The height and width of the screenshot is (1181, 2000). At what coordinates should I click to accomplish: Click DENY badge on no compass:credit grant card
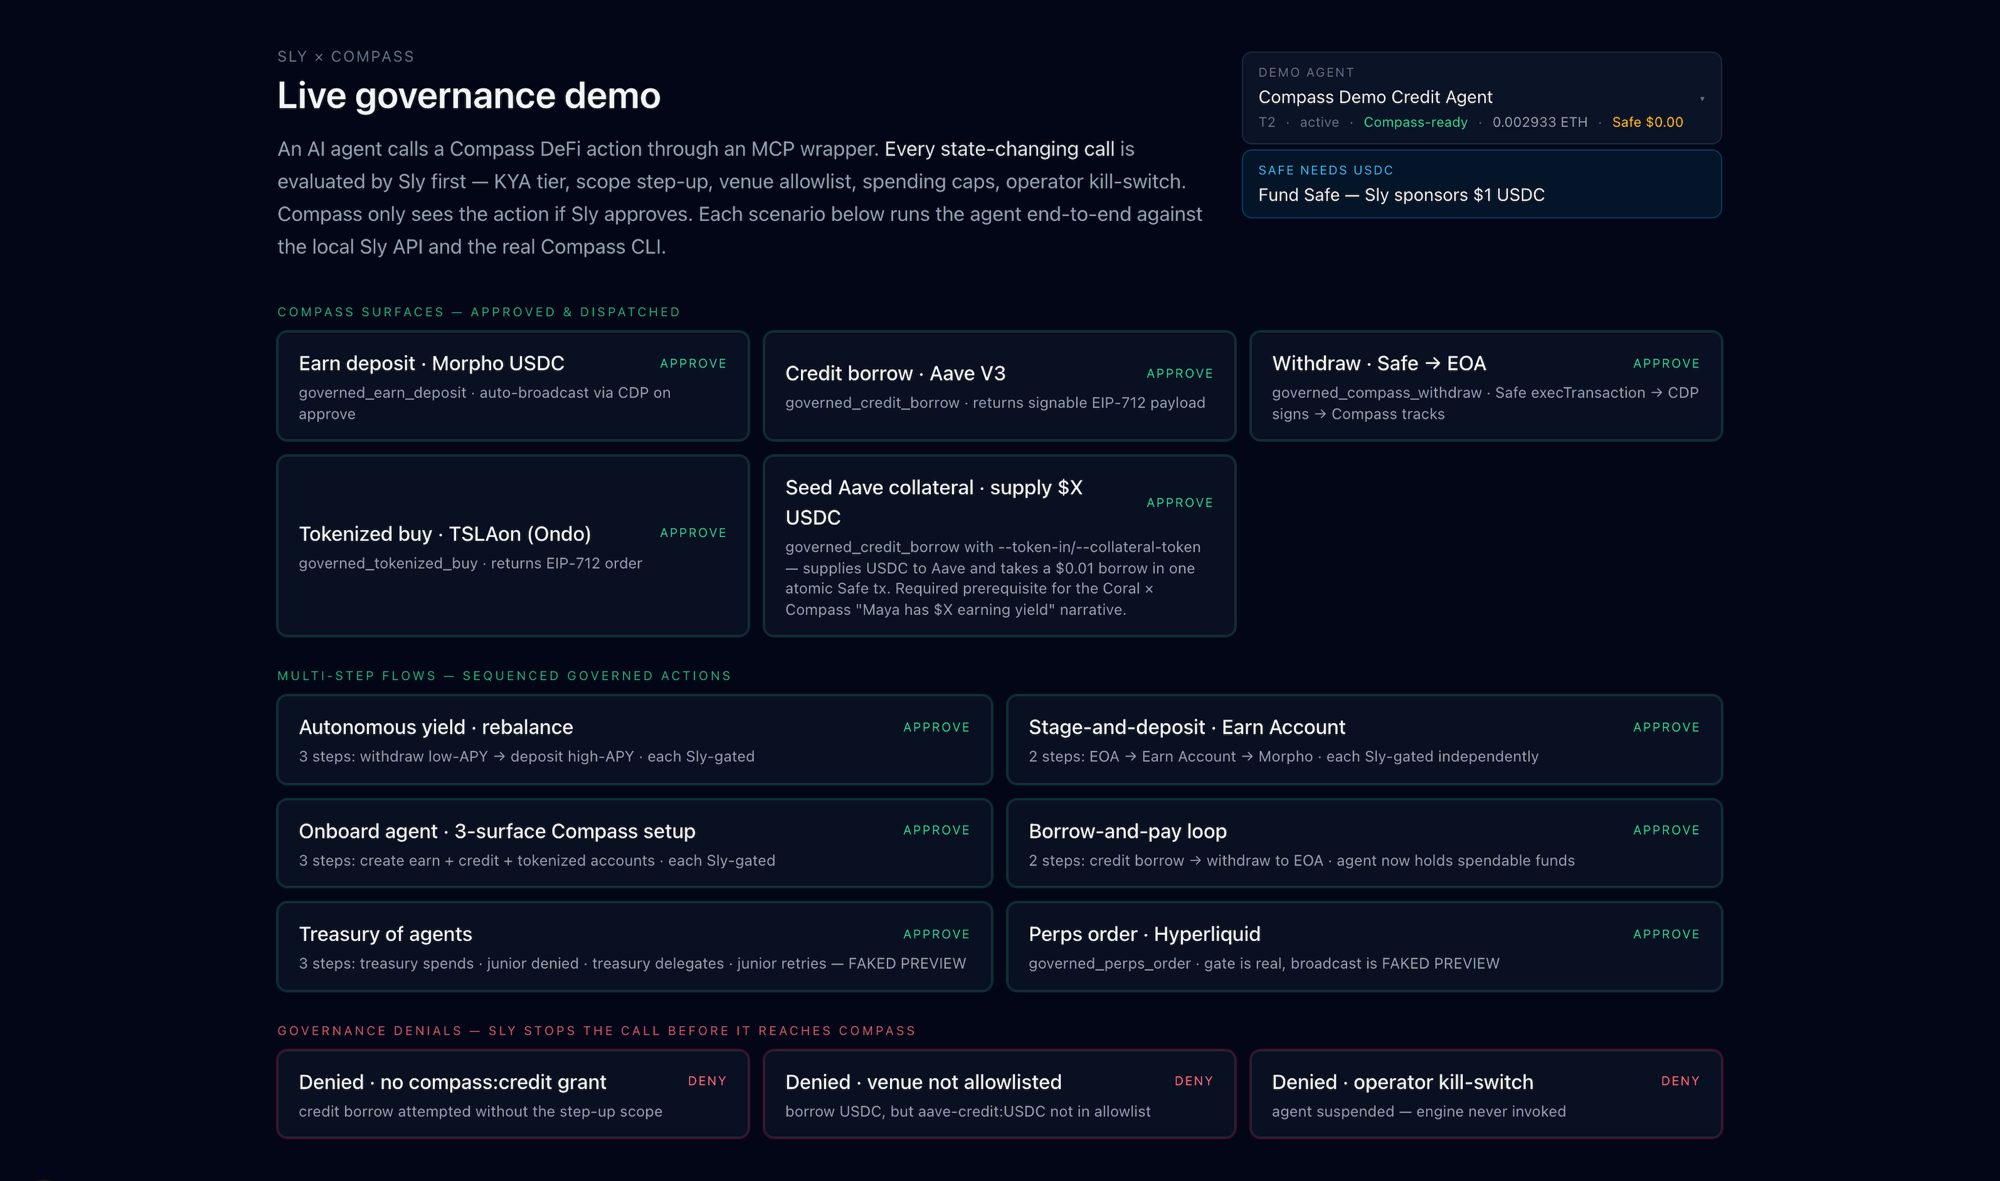pyautogui.click(x=707, y=1082)
